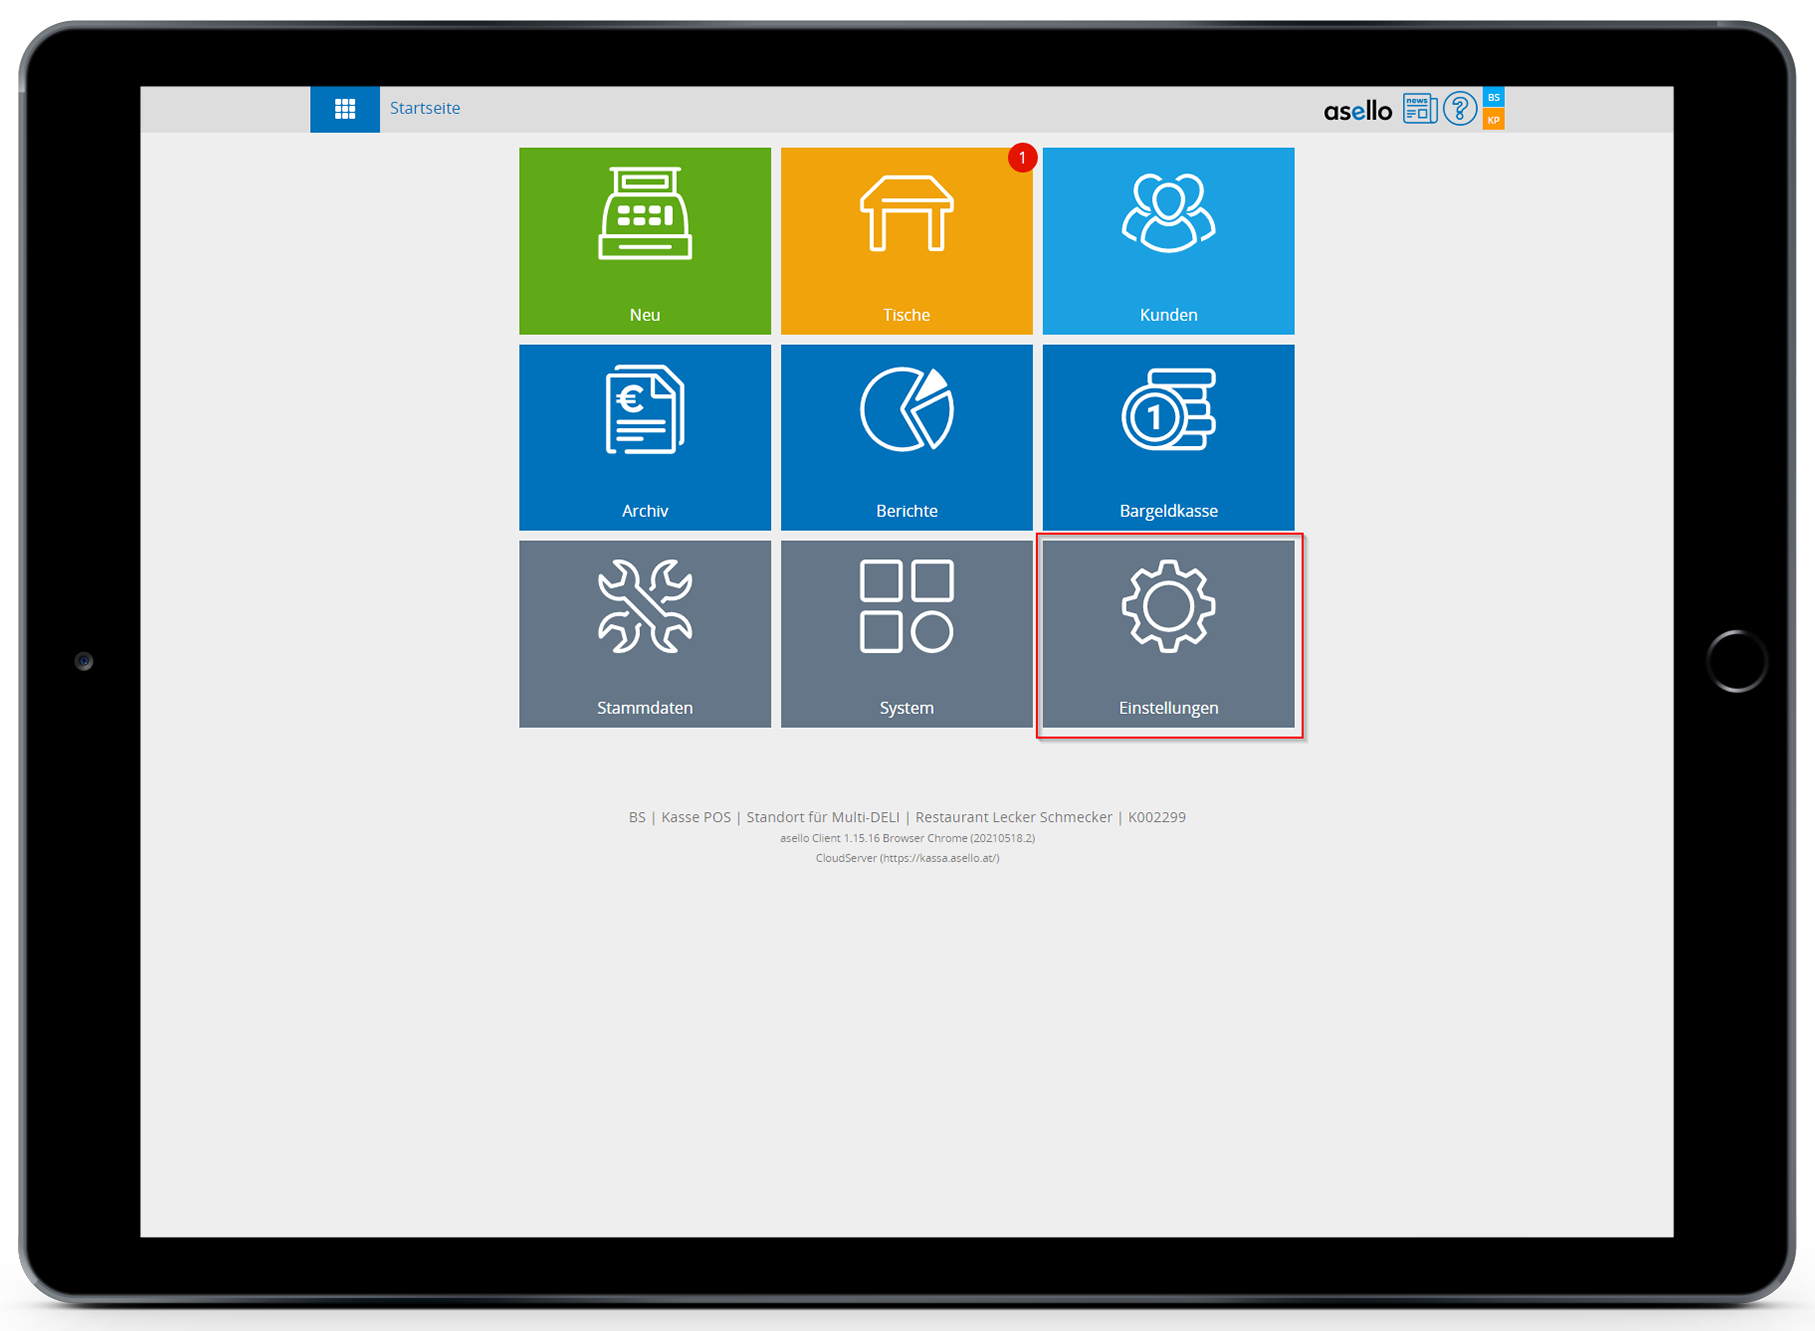Open the Tische table tile
Image resolution: width=1815 pixels, height=1331 pixels.
click(906, 240)
